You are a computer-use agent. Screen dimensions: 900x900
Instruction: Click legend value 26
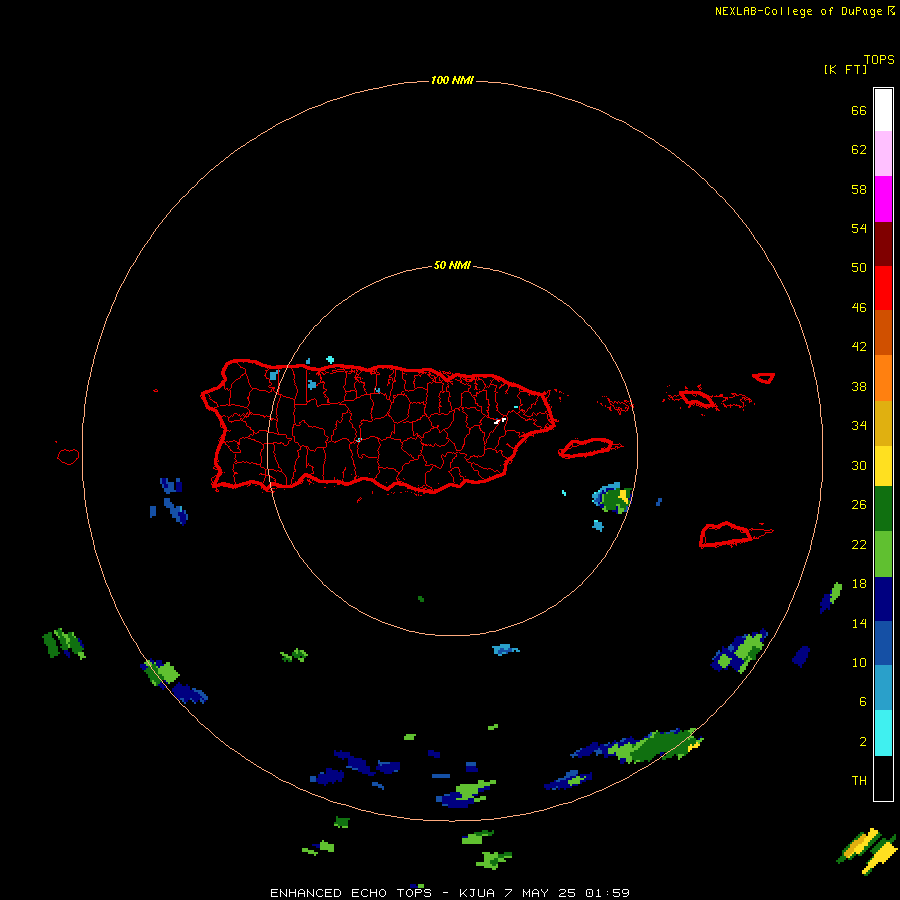click(x=859, y=505)
